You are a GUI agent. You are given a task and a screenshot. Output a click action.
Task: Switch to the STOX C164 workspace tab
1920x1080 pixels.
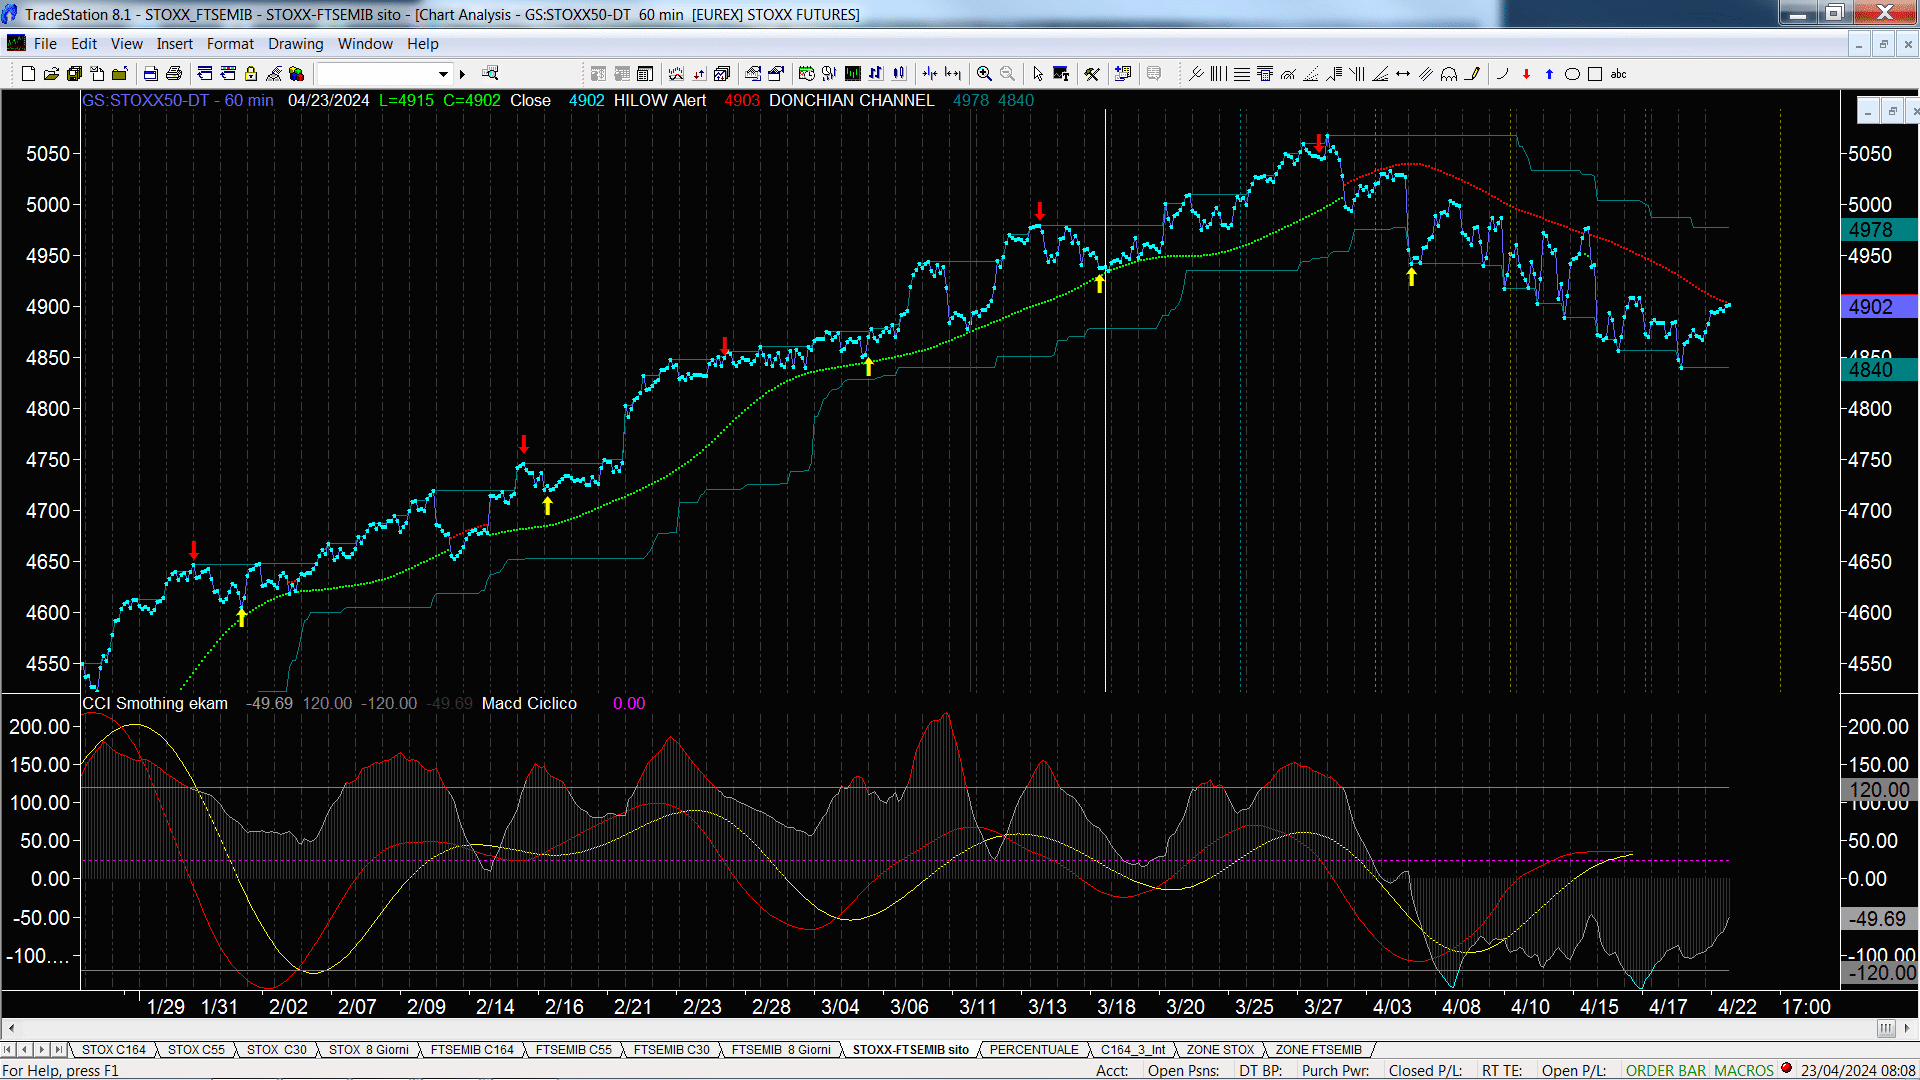click(113, 1050)
